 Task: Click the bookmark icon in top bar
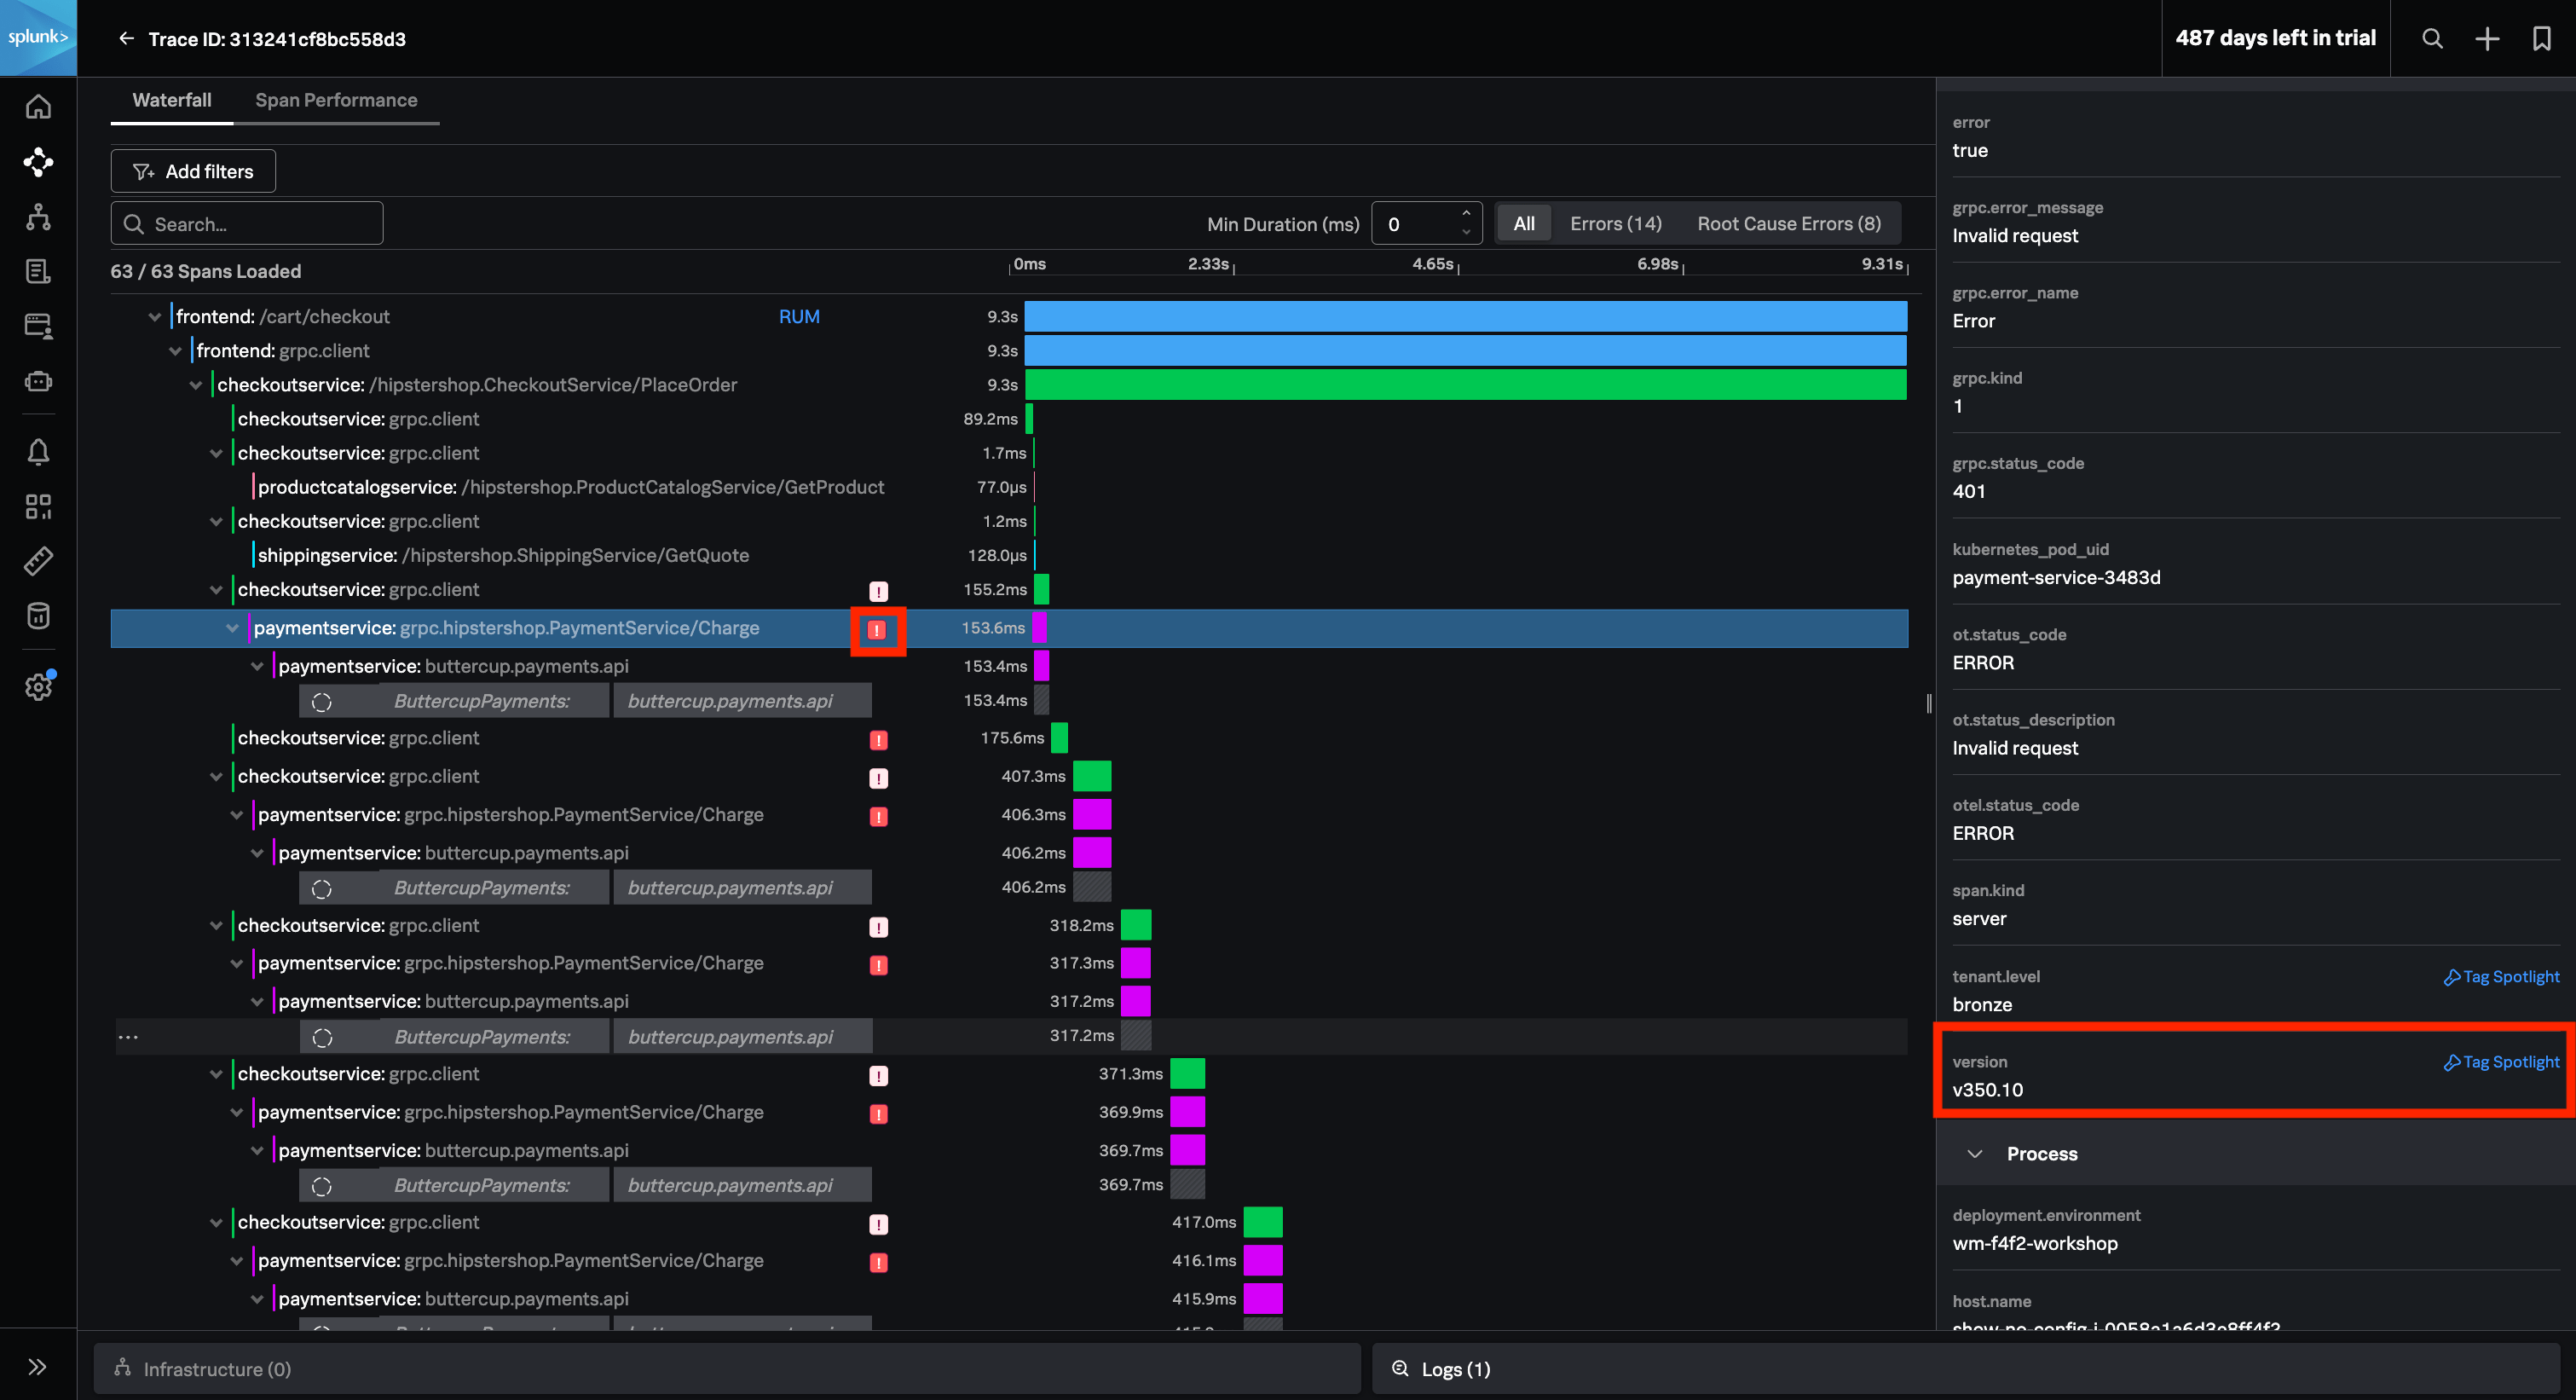(2541, 38)
